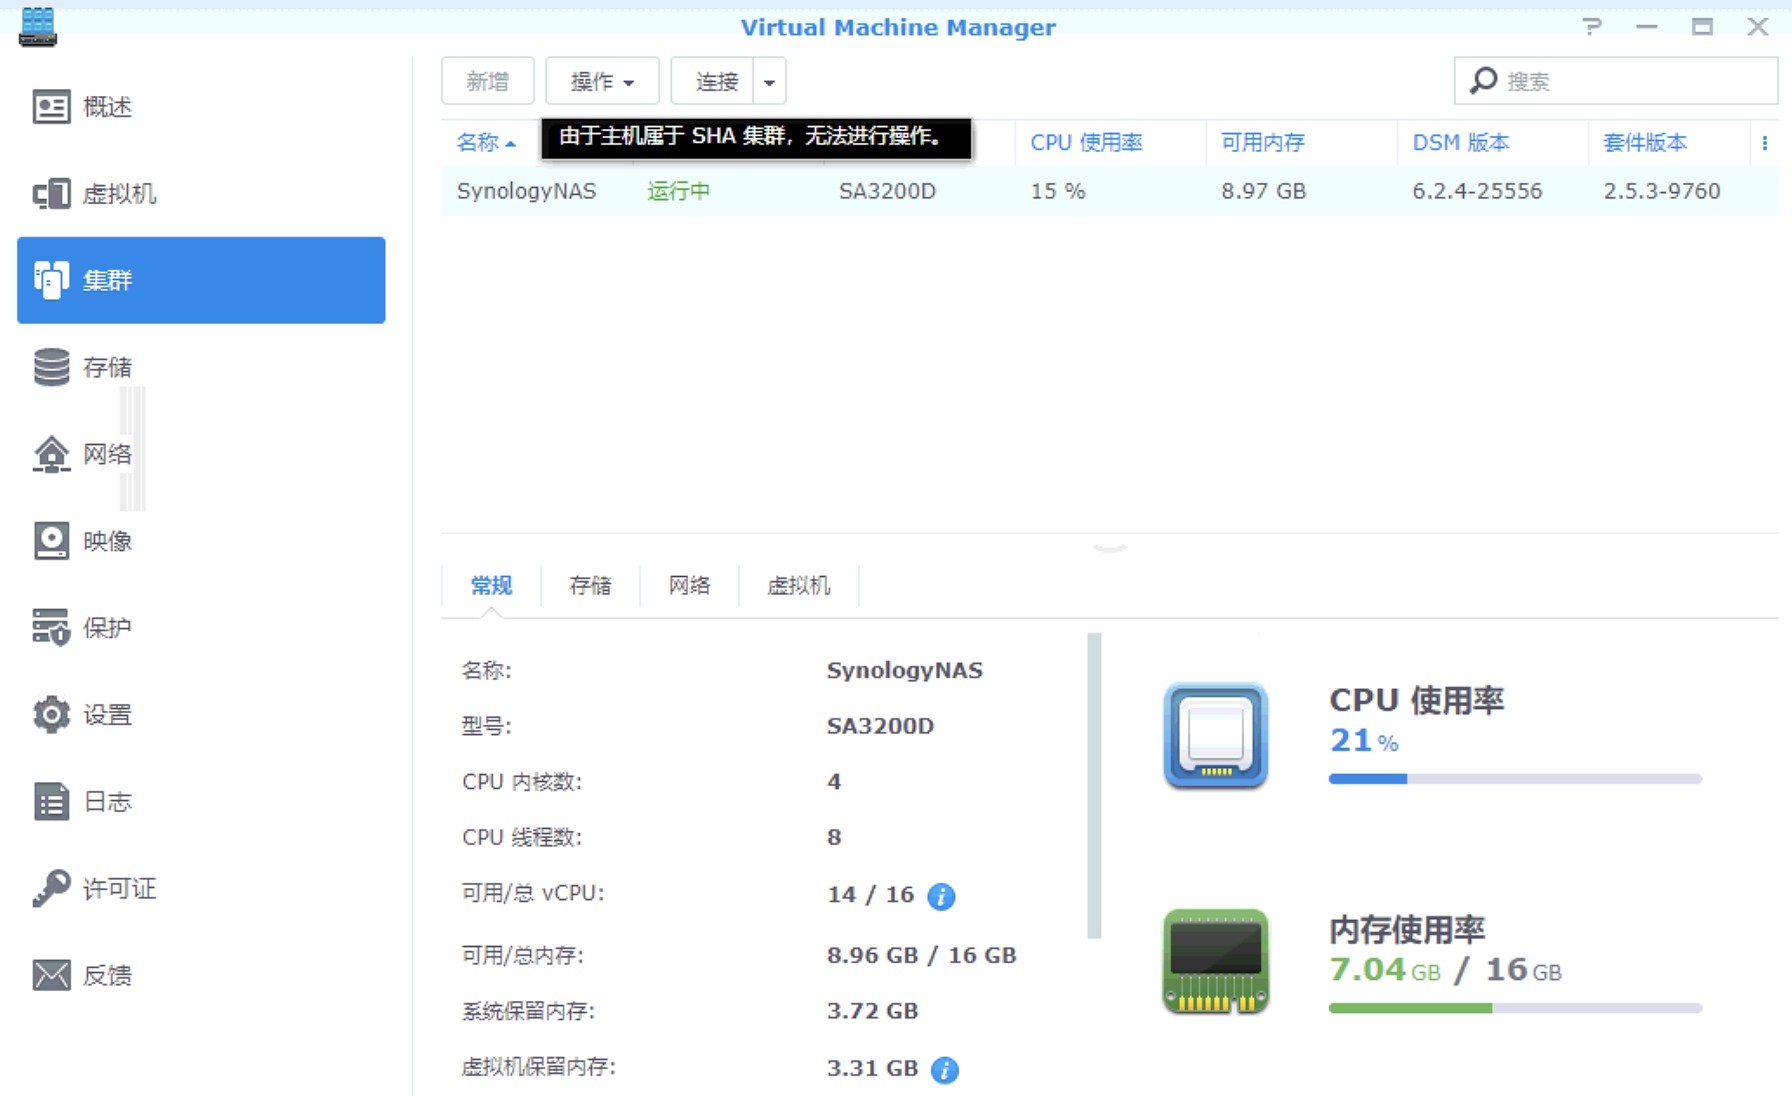
Task: Click the memory usage progress bar
Action: pos(1515,1008)
